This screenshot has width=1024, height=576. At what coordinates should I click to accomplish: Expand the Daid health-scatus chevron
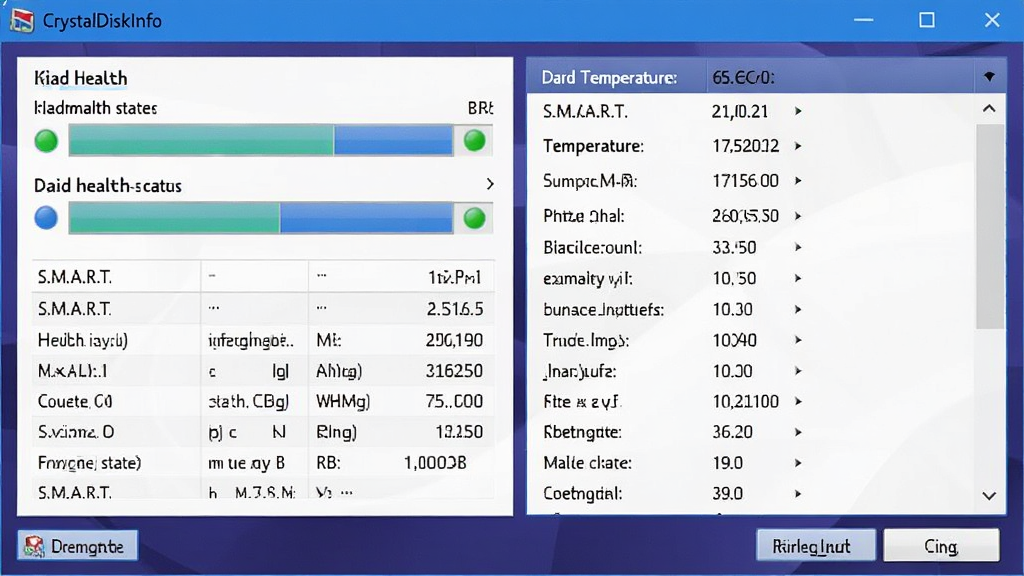point(490,185)
